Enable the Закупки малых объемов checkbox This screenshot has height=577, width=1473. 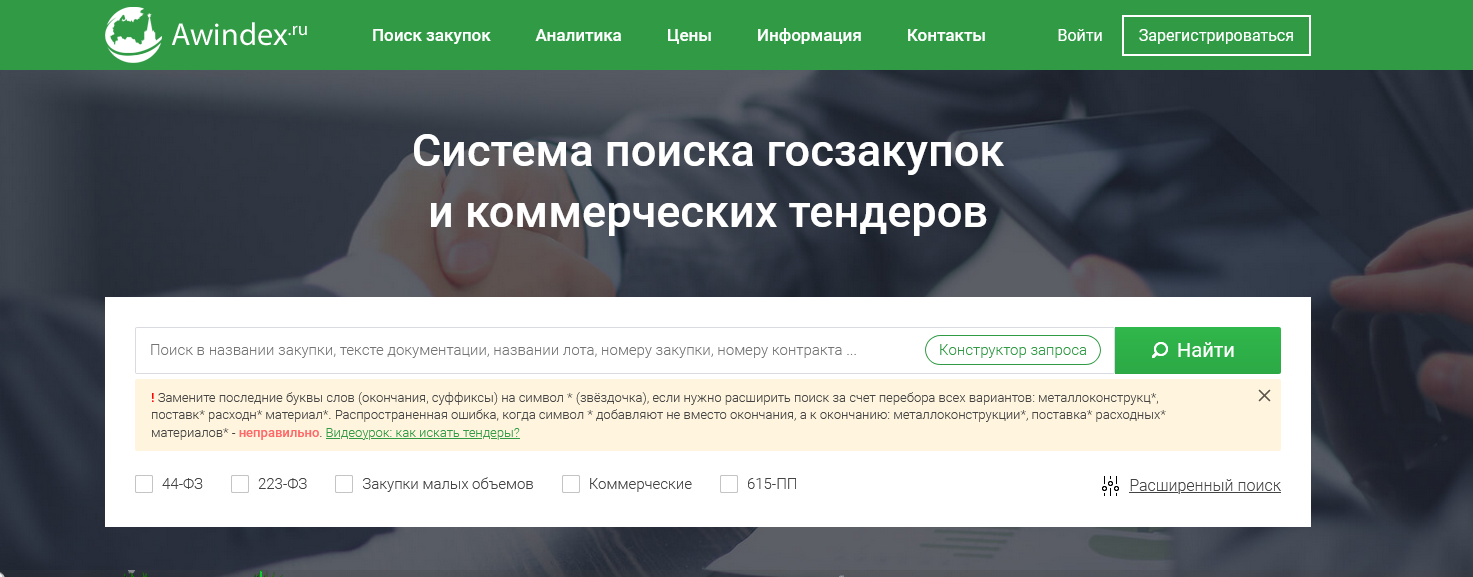pos(344,484)
